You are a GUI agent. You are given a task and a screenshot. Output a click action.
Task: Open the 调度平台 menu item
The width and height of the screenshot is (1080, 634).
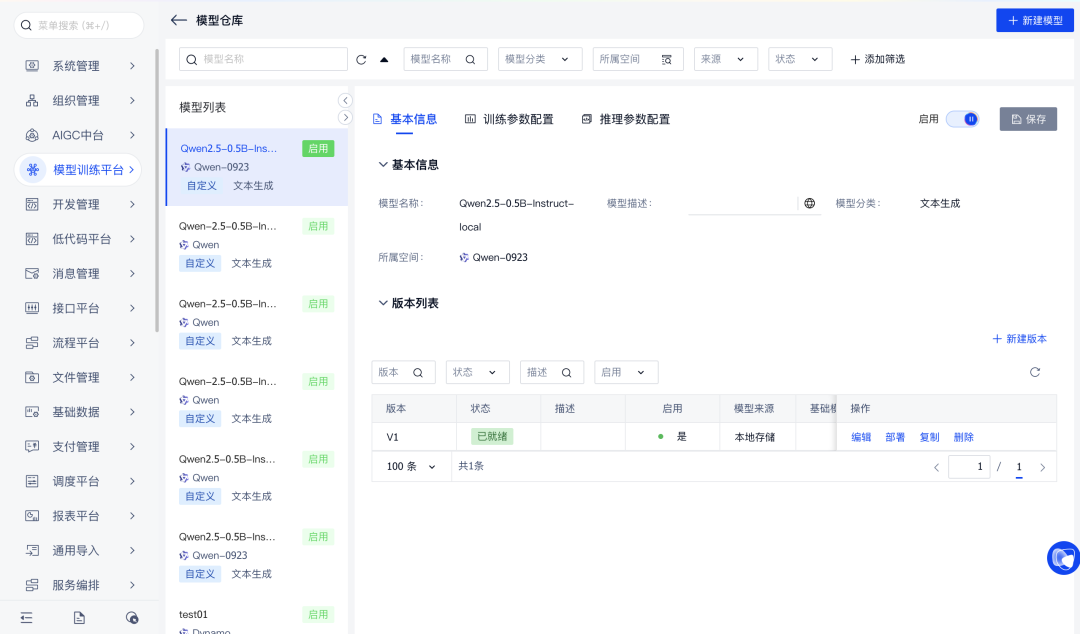(x=80, y=481)
